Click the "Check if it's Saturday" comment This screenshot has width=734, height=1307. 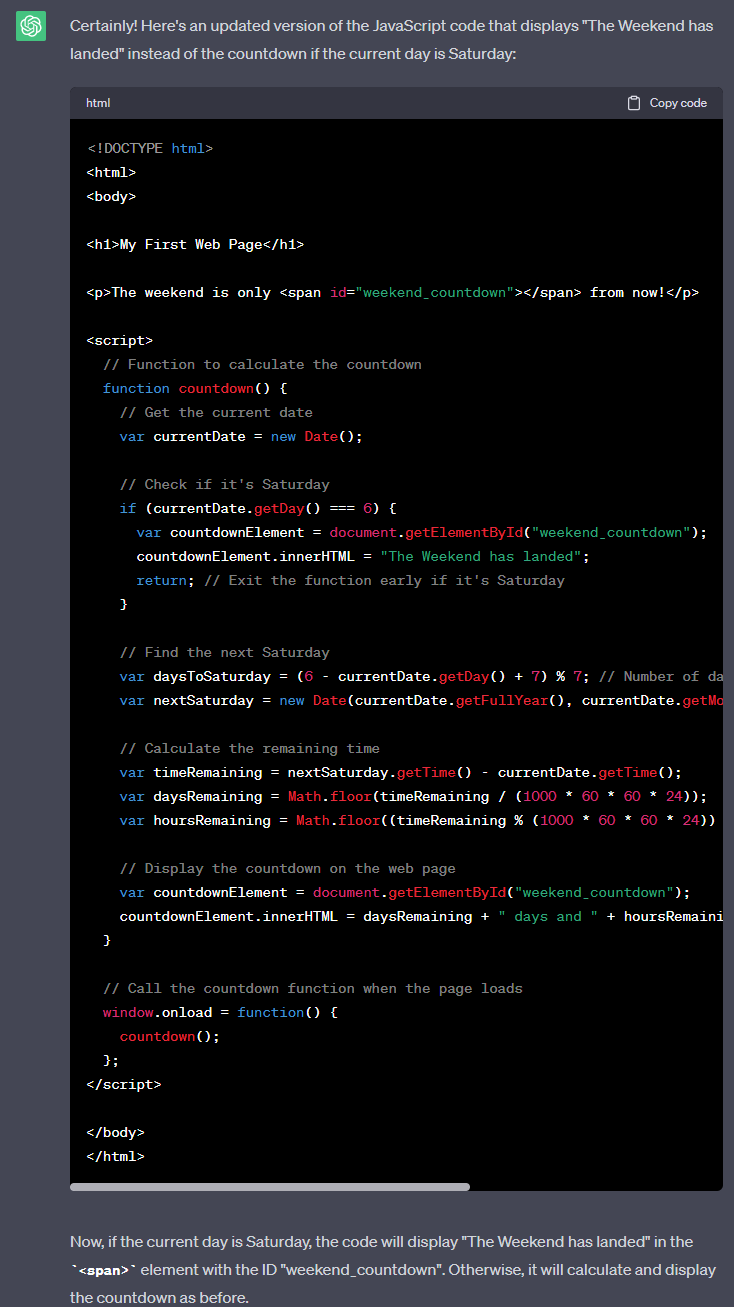pyautogui.click(x=224, y=484)
